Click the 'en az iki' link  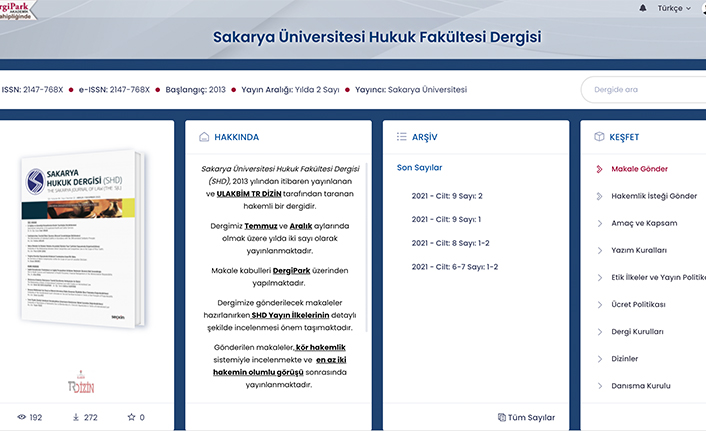pos(331,360)
